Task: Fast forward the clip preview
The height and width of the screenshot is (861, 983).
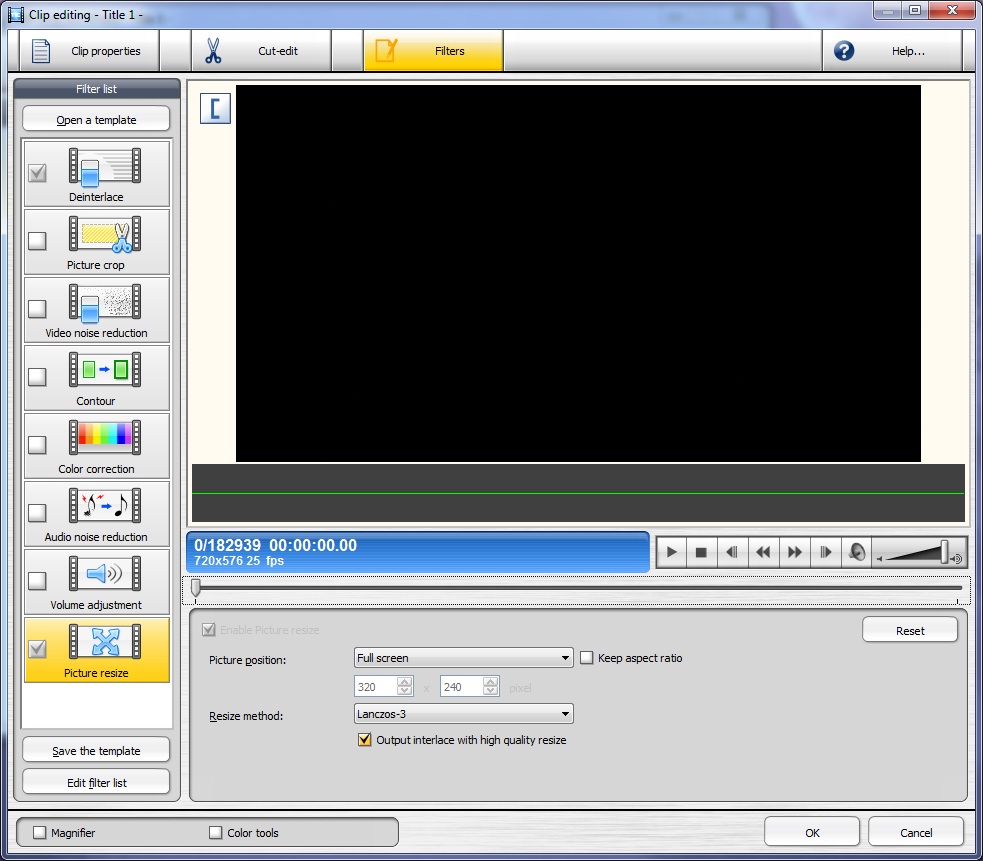Action: tap(794, 552)
